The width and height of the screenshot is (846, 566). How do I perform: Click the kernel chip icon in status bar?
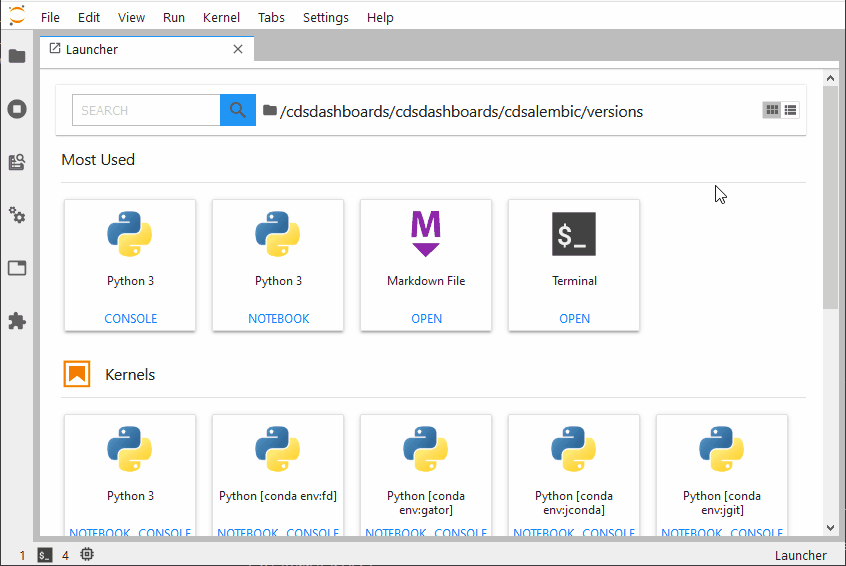[87, 554]
